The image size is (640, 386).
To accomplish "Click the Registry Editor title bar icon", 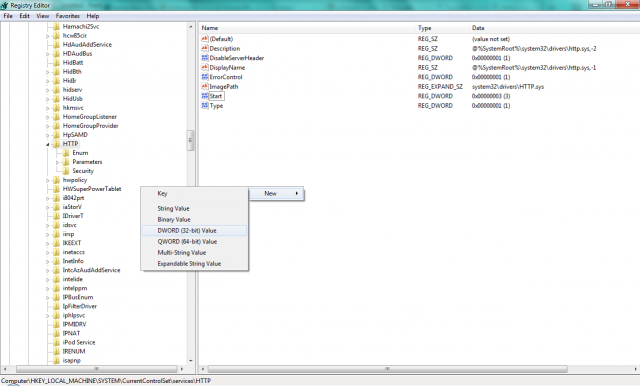I will 4,5.
